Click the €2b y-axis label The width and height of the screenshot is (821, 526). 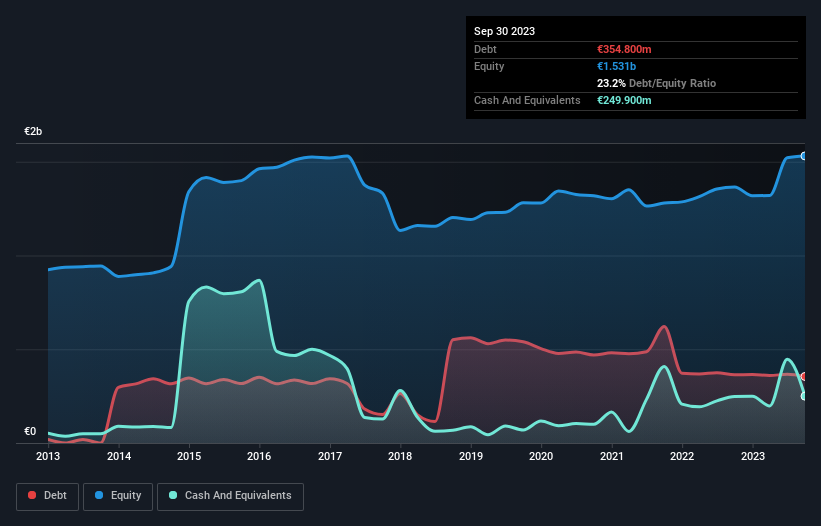point(33,131)
